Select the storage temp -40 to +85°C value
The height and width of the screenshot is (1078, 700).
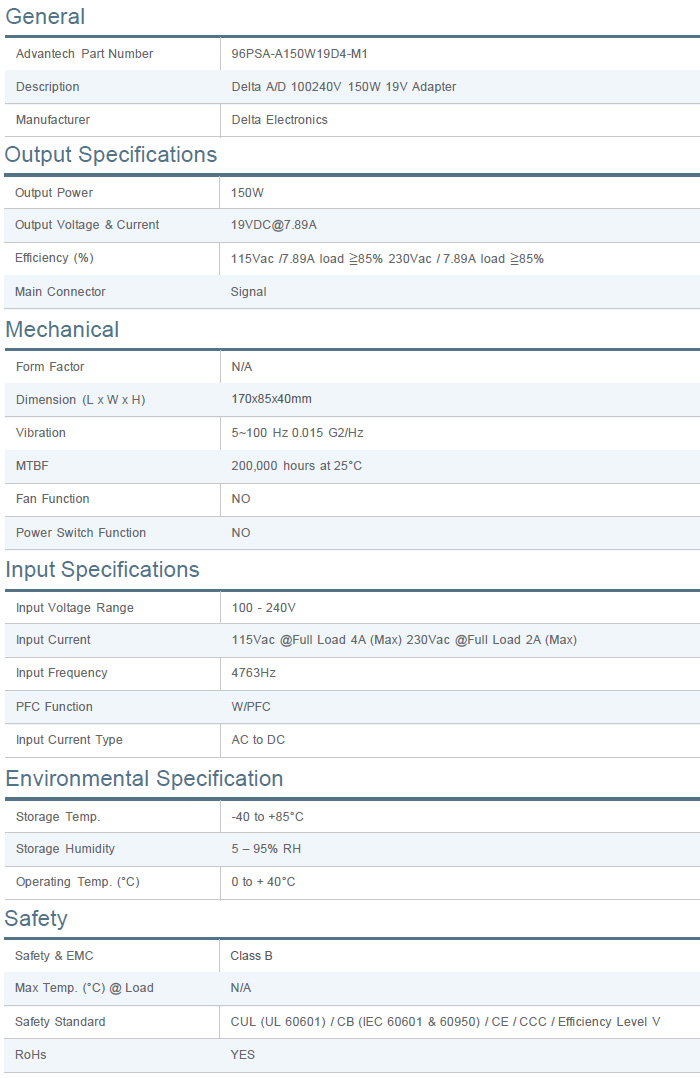(x=267, y=817)
